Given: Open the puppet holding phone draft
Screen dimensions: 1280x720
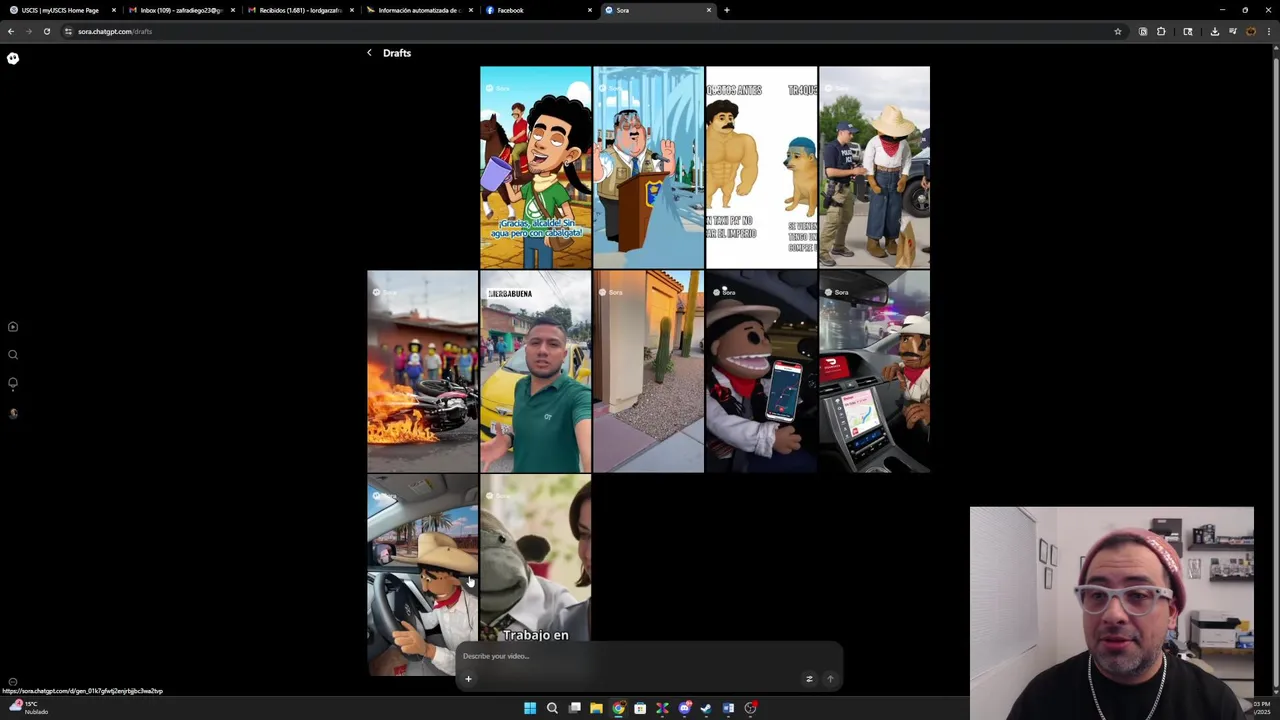Looking at the screenshot, I should [x=761, y=371].
